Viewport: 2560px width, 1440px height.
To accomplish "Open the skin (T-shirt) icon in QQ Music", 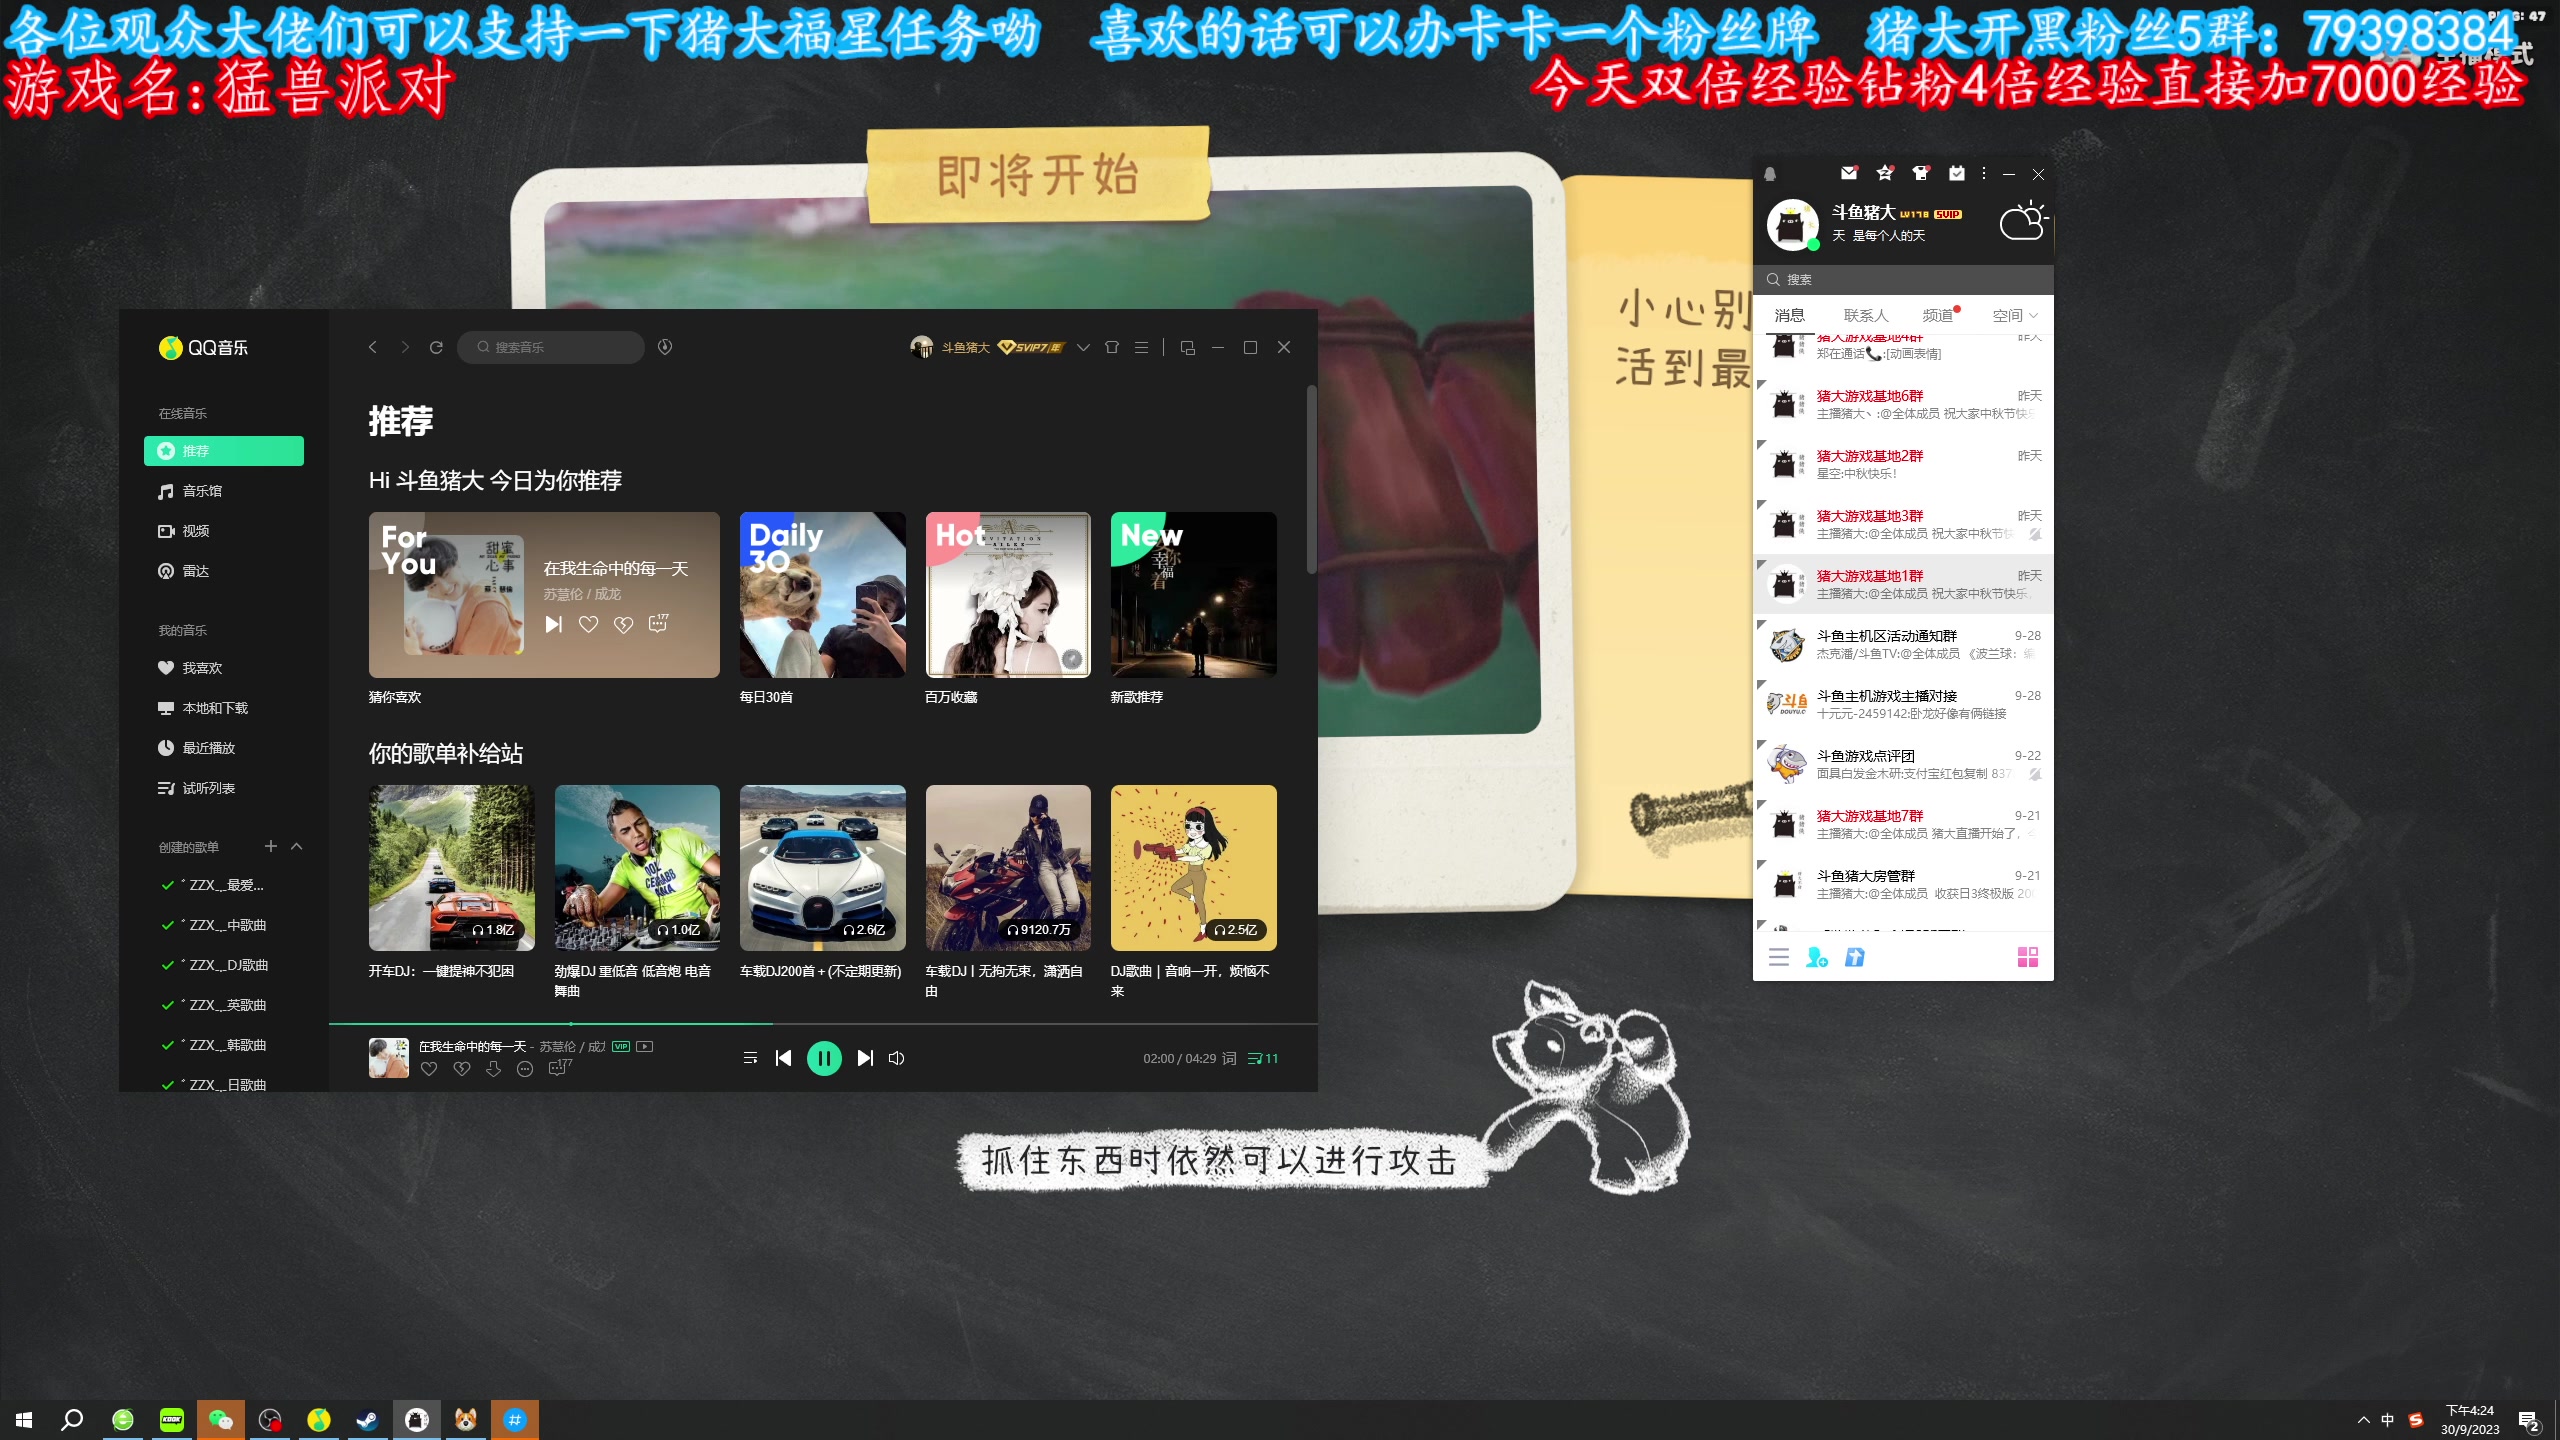I will (1112, 347).
